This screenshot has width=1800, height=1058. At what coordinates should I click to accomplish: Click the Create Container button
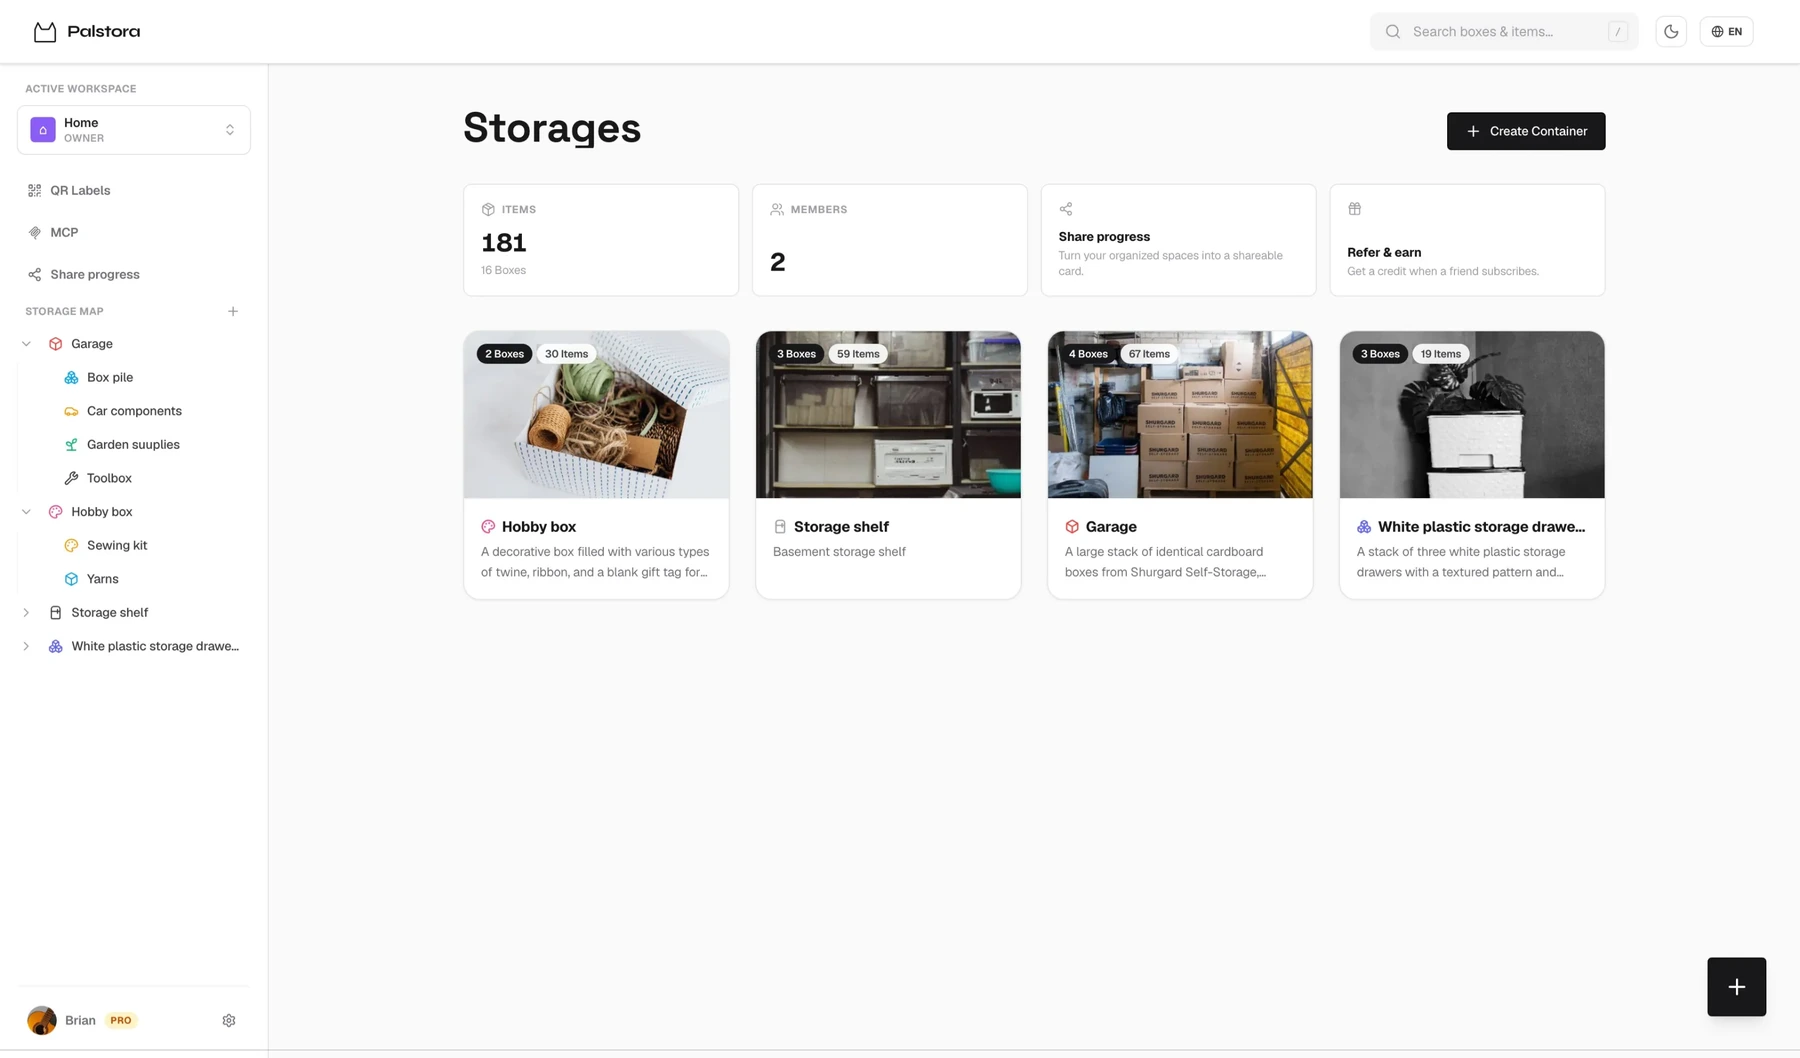pos(1526,131)
